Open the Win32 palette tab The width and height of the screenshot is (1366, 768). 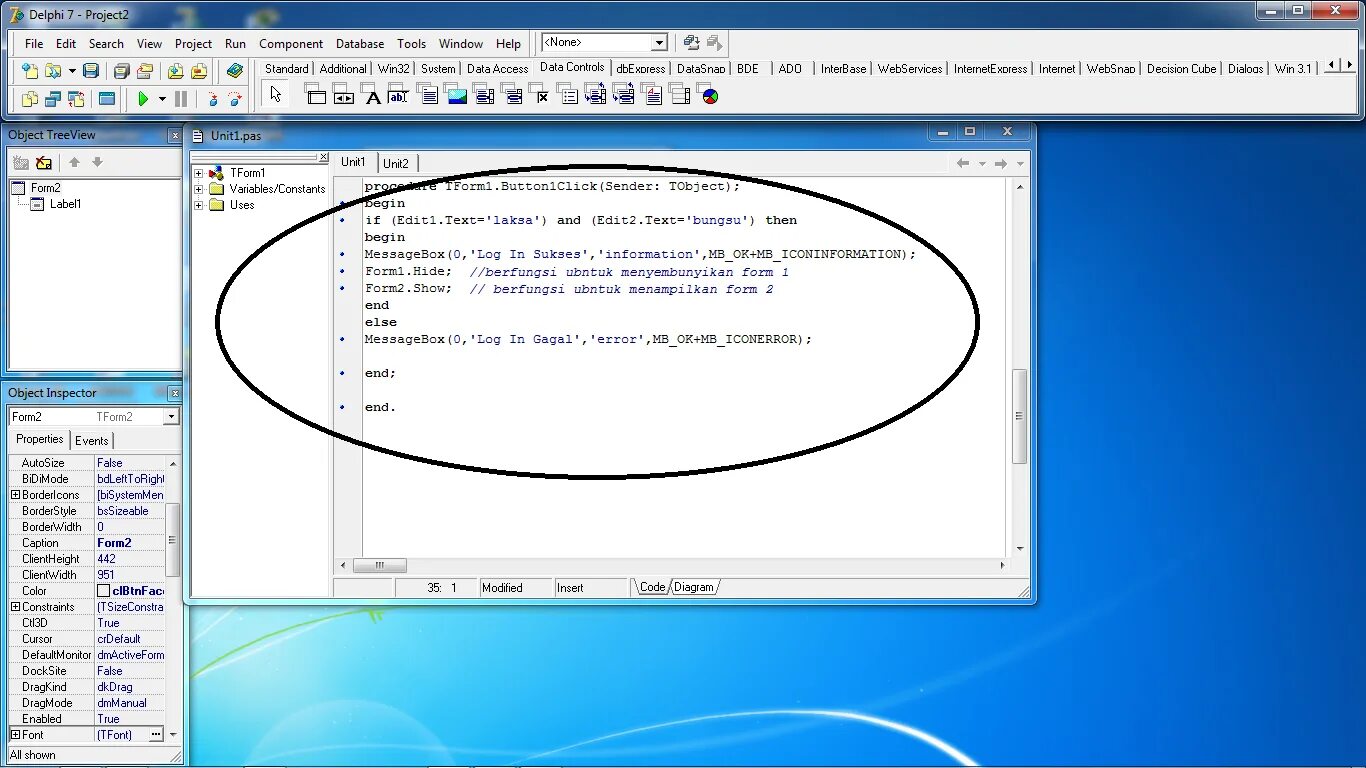pyautogui.click(x=394, y=69)
